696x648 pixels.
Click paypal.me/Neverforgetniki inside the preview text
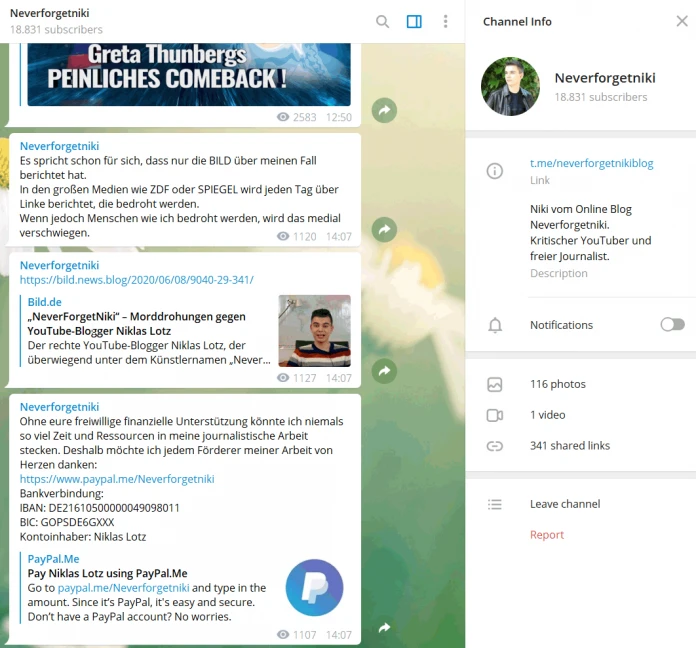(x=123, y=588)
